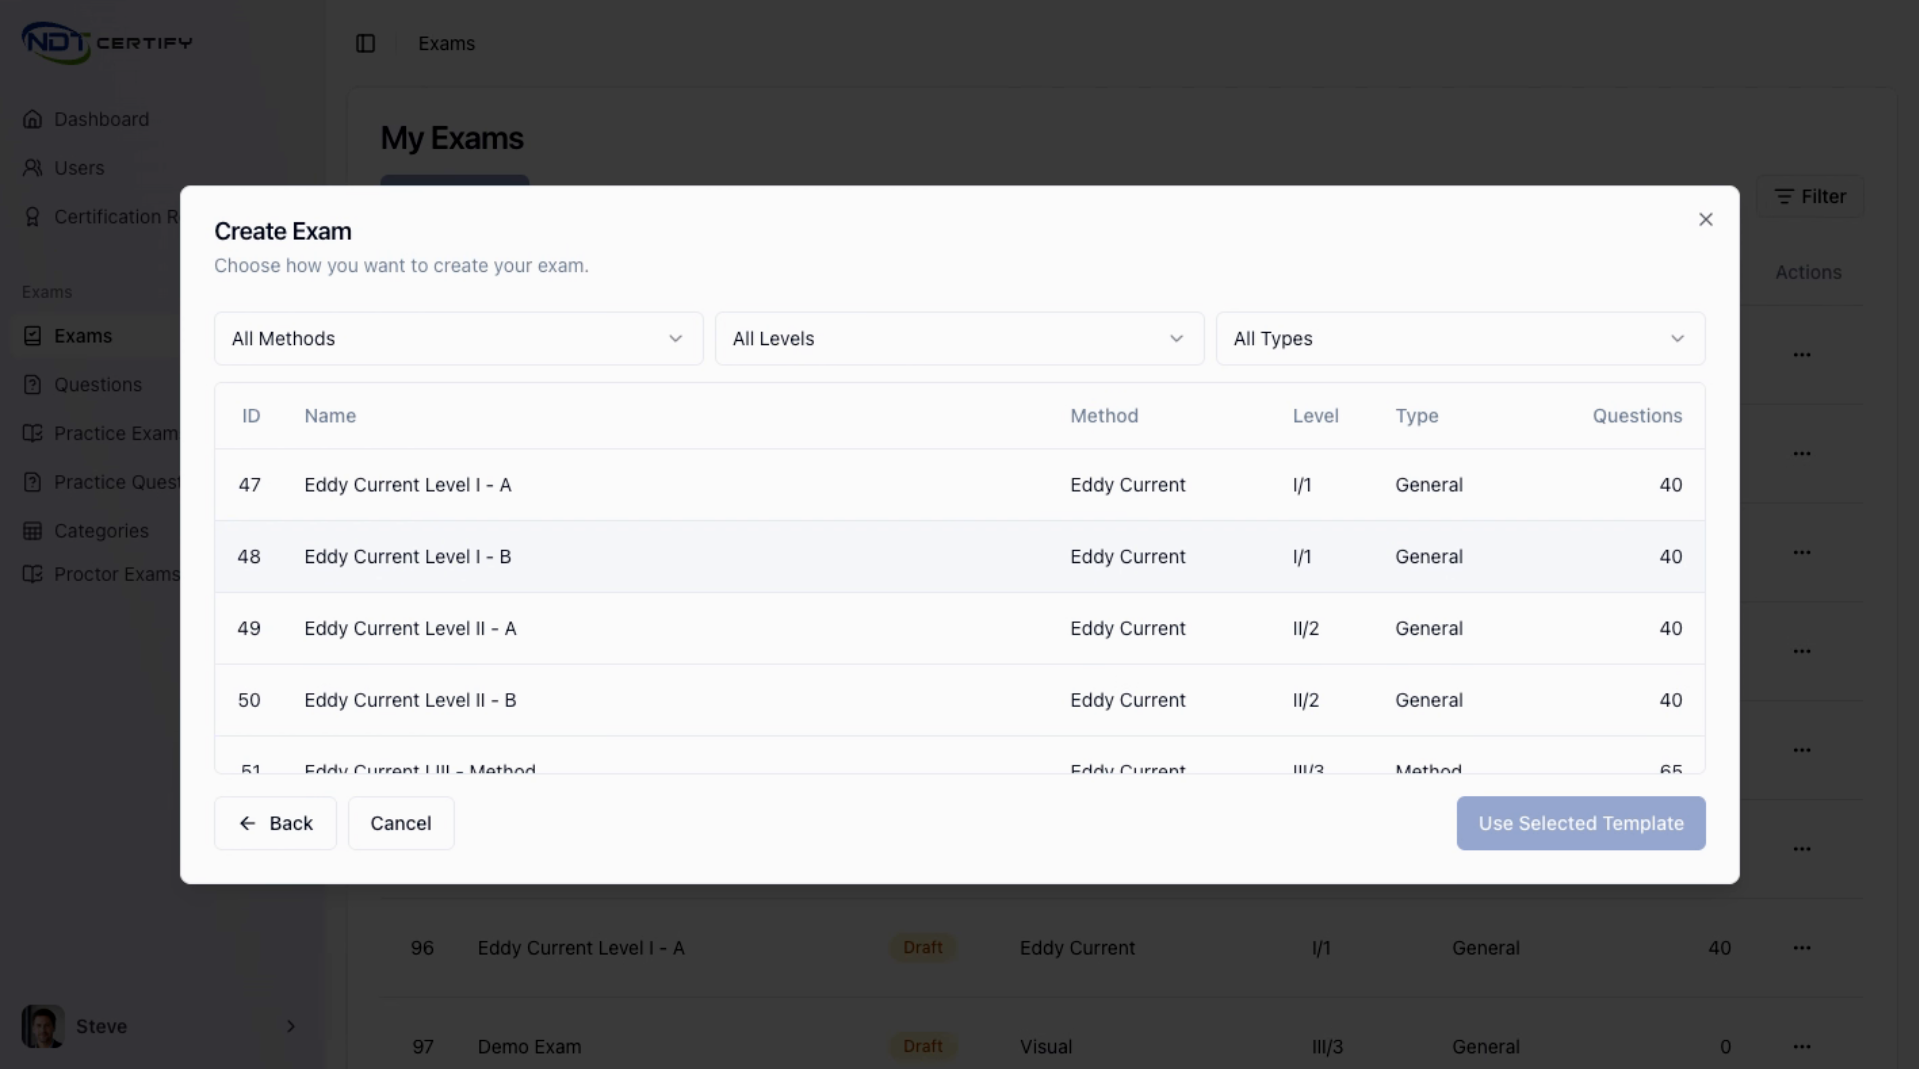The width and height of the screenshot is (1919, 1069).
Task: Open the All Levels dropdown
Action: click(959, 338)
